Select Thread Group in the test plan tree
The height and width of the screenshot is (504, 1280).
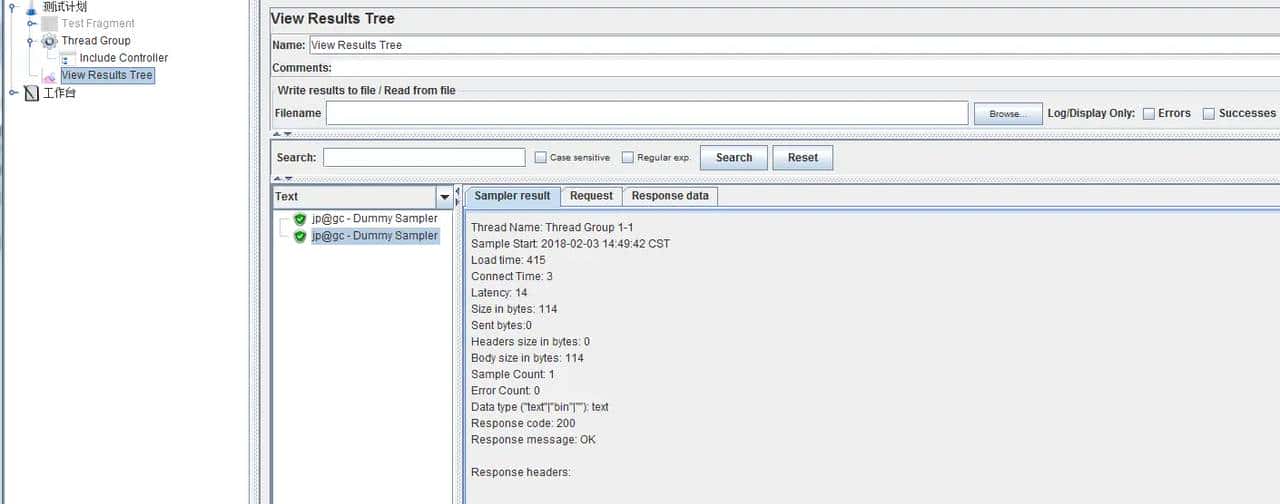(x=96, y=41)
